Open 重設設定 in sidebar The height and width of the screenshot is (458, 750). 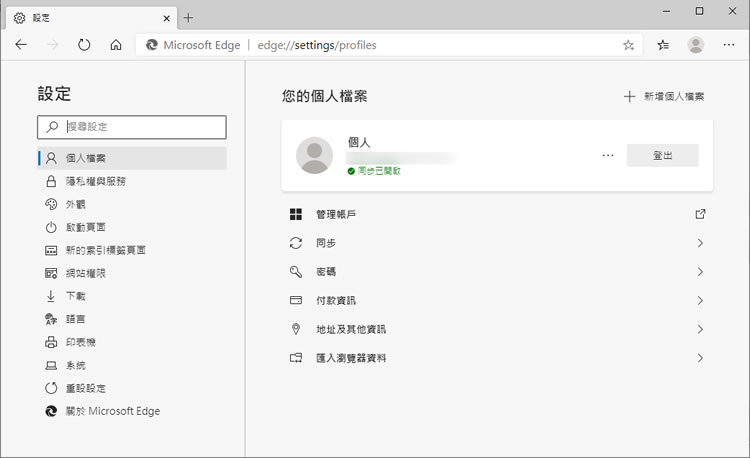click(x=132, y=388)
